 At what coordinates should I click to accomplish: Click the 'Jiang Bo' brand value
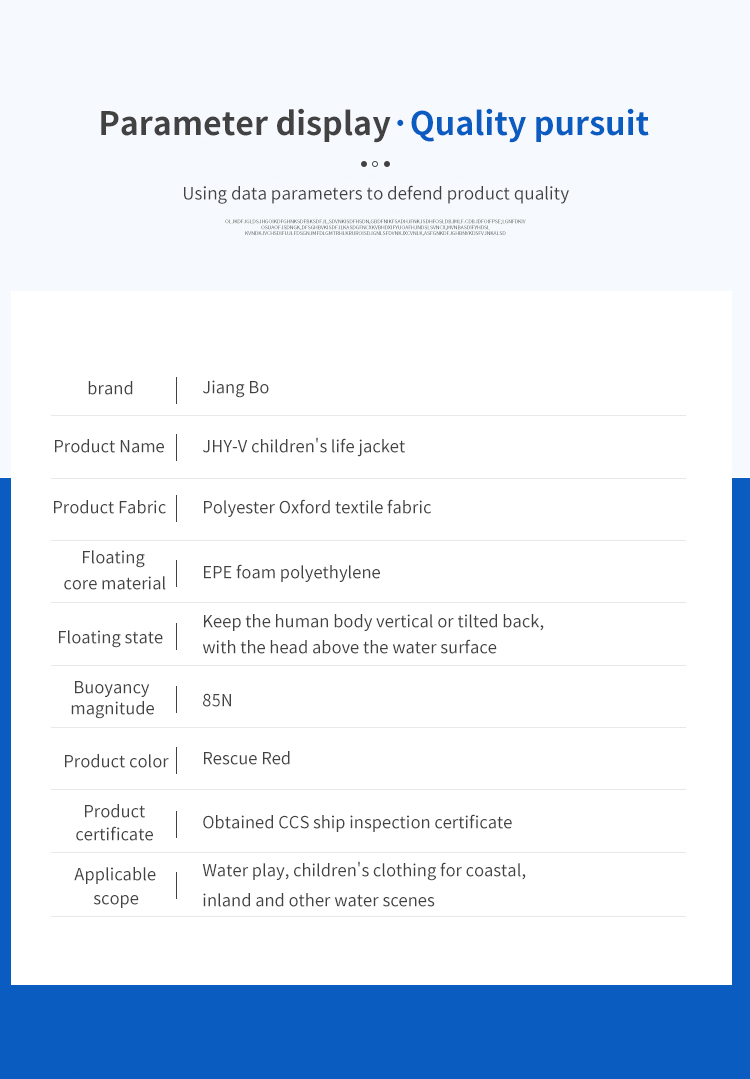coord(235,387)
